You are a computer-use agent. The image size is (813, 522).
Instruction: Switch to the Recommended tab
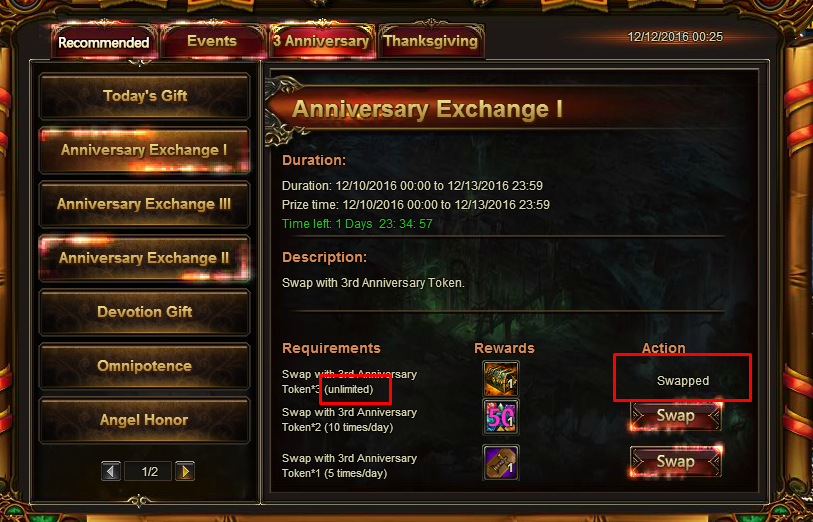[x=104, y=42]
